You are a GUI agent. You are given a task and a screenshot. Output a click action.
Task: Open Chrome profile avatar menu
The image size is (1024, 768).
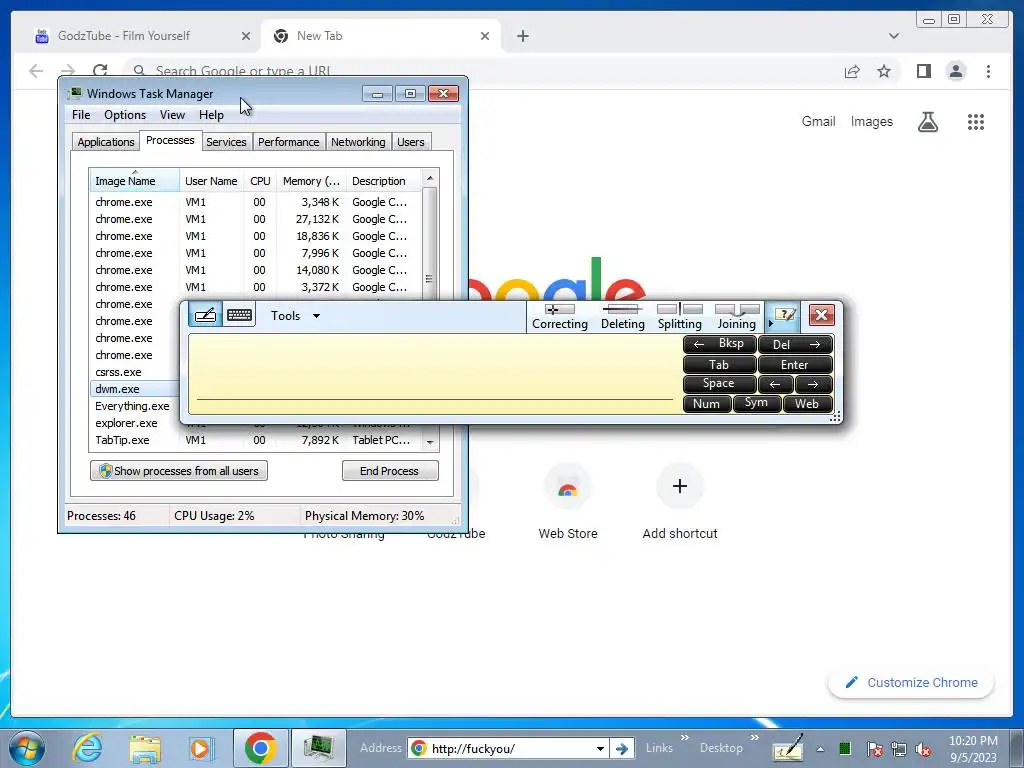(x=956, y=71)
